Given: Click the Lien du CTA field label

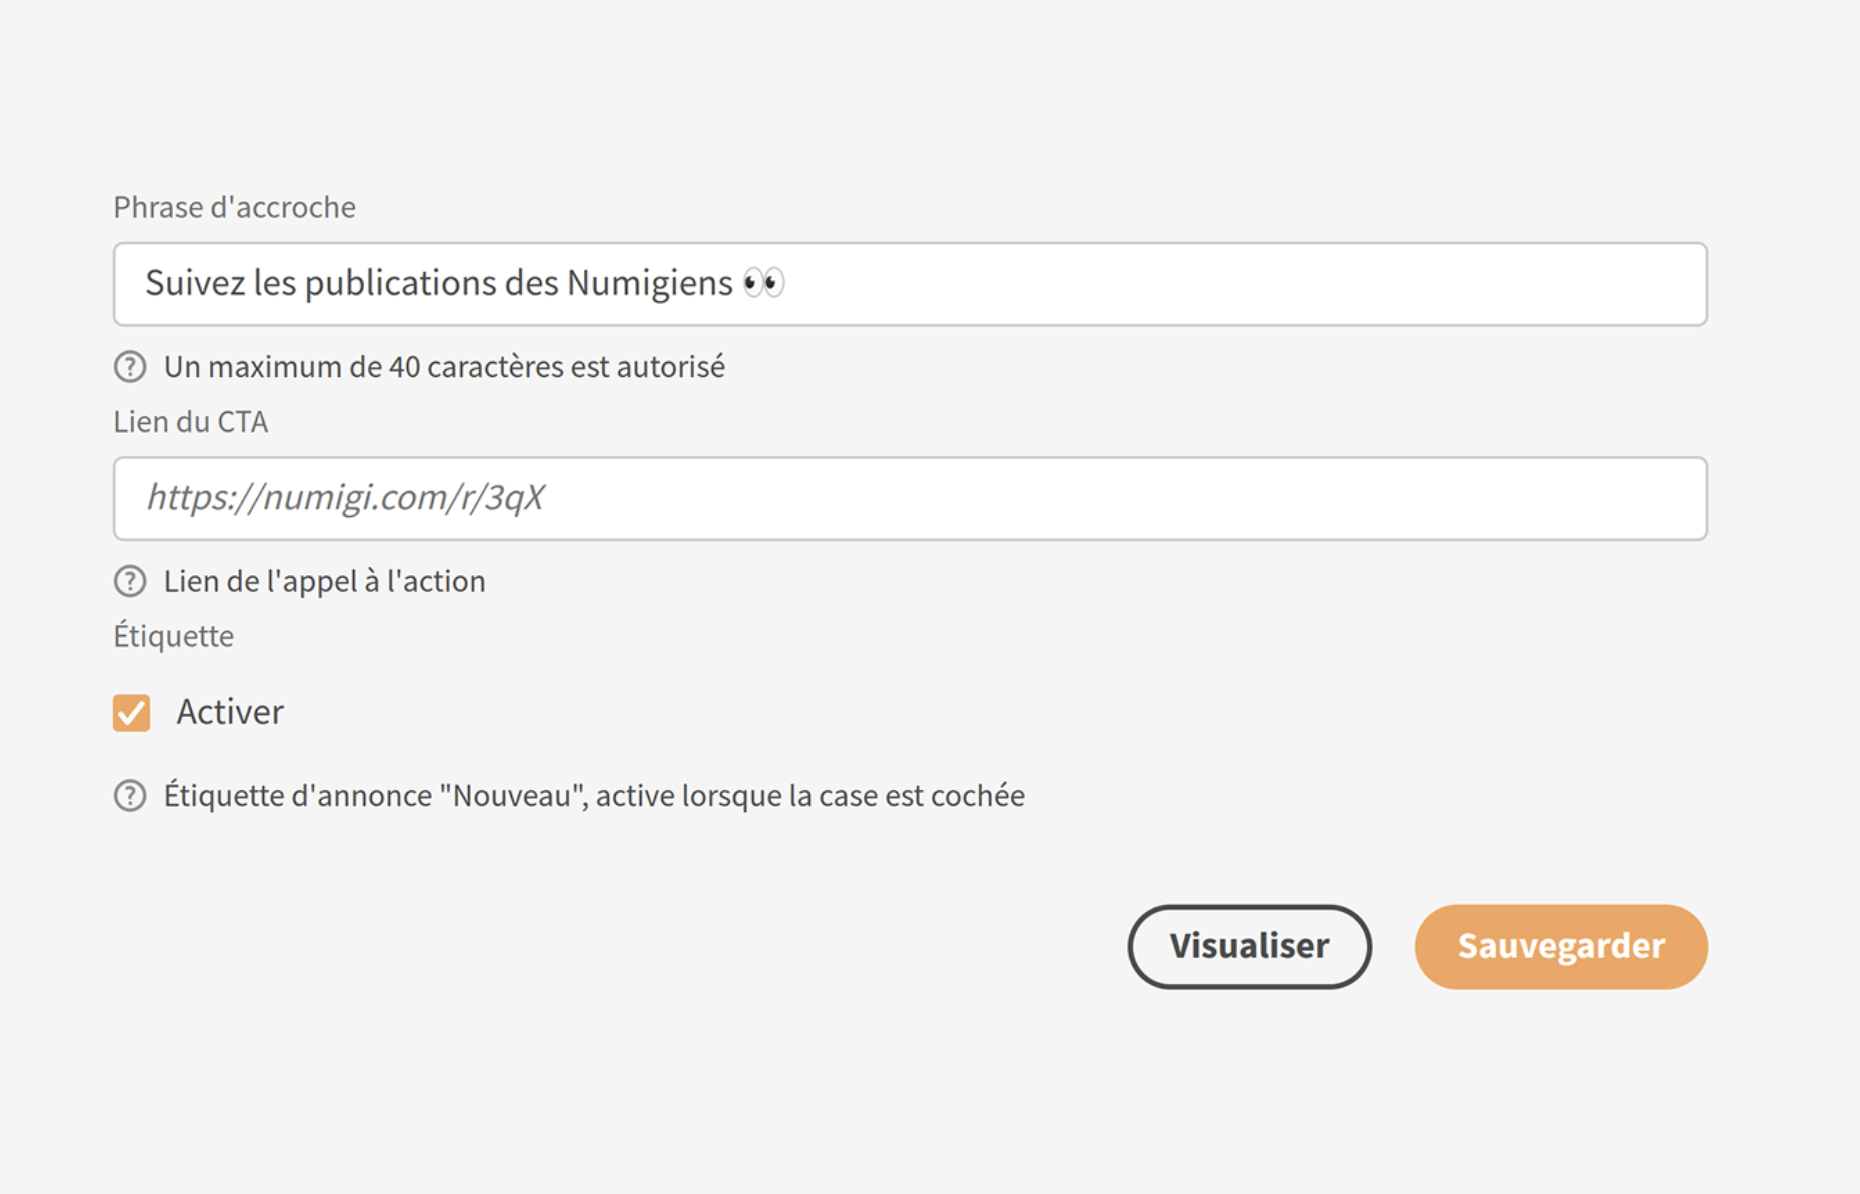Looking at the screenshot, I should [190, 421].
